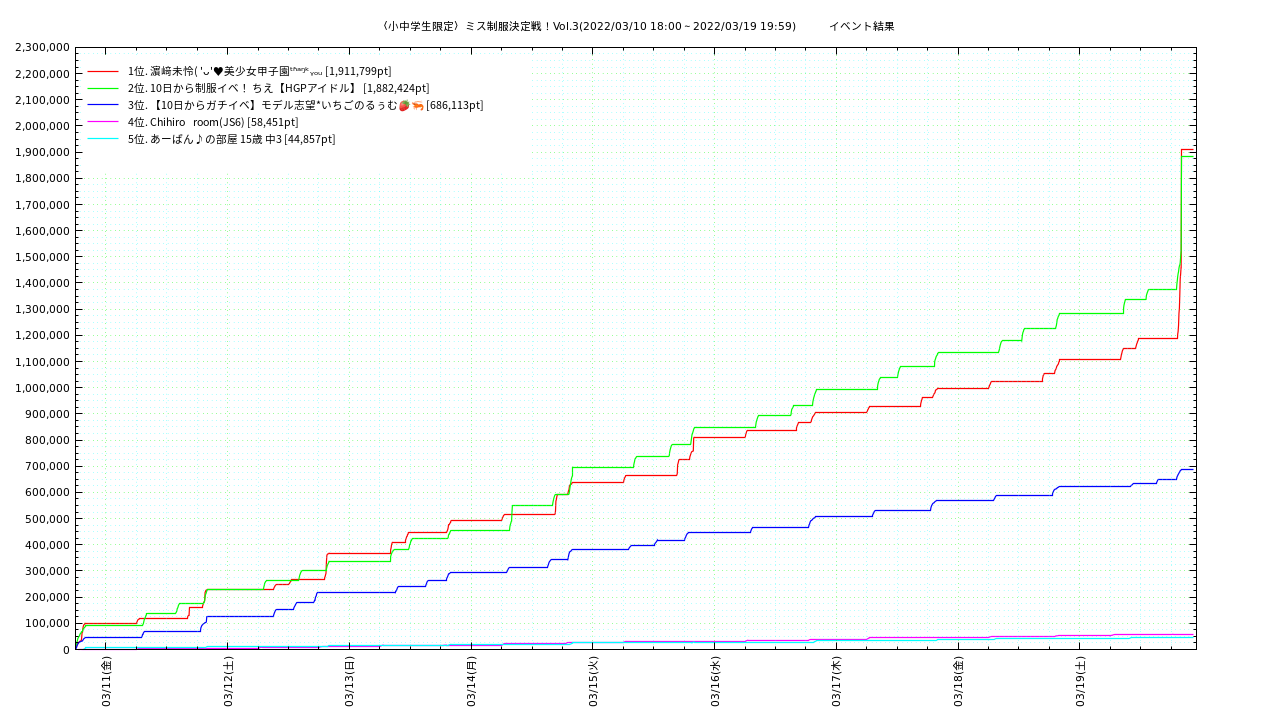Click the 2,300,000 y-axis label

pyautogui.click(x=43, y=47)
